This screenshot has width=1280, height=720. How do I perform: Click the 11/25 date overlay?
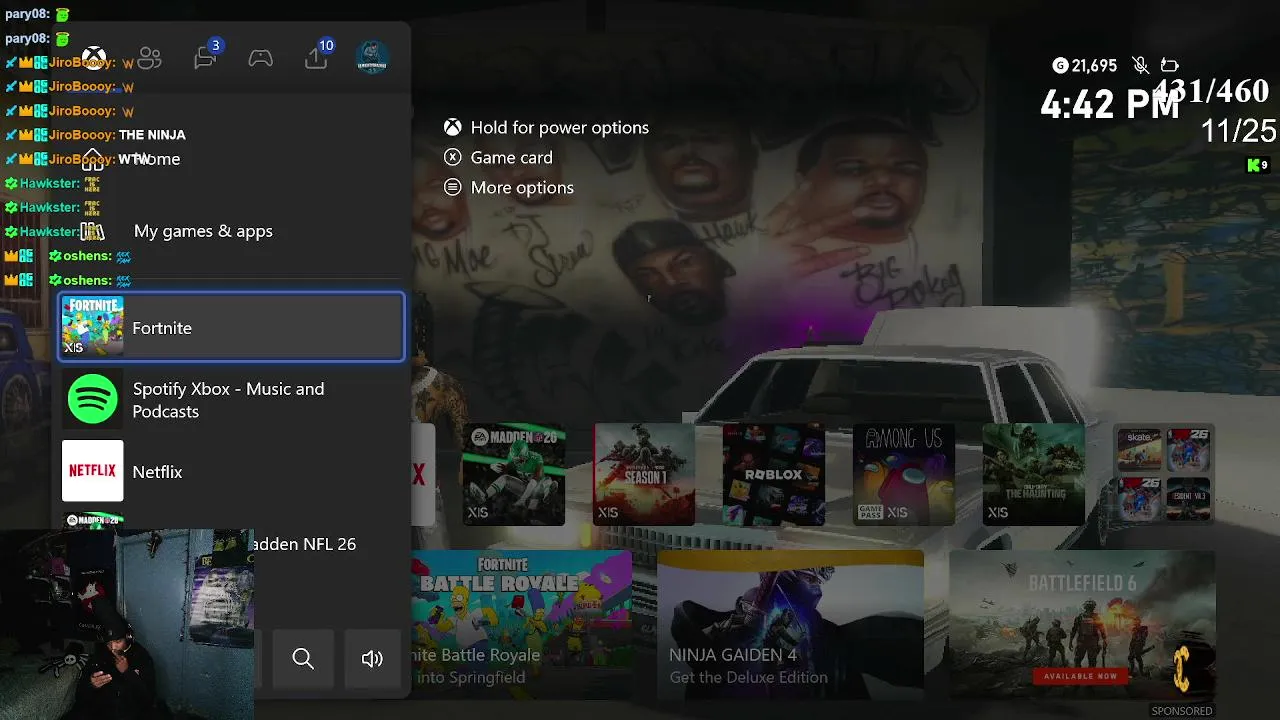pos(1239,131)
